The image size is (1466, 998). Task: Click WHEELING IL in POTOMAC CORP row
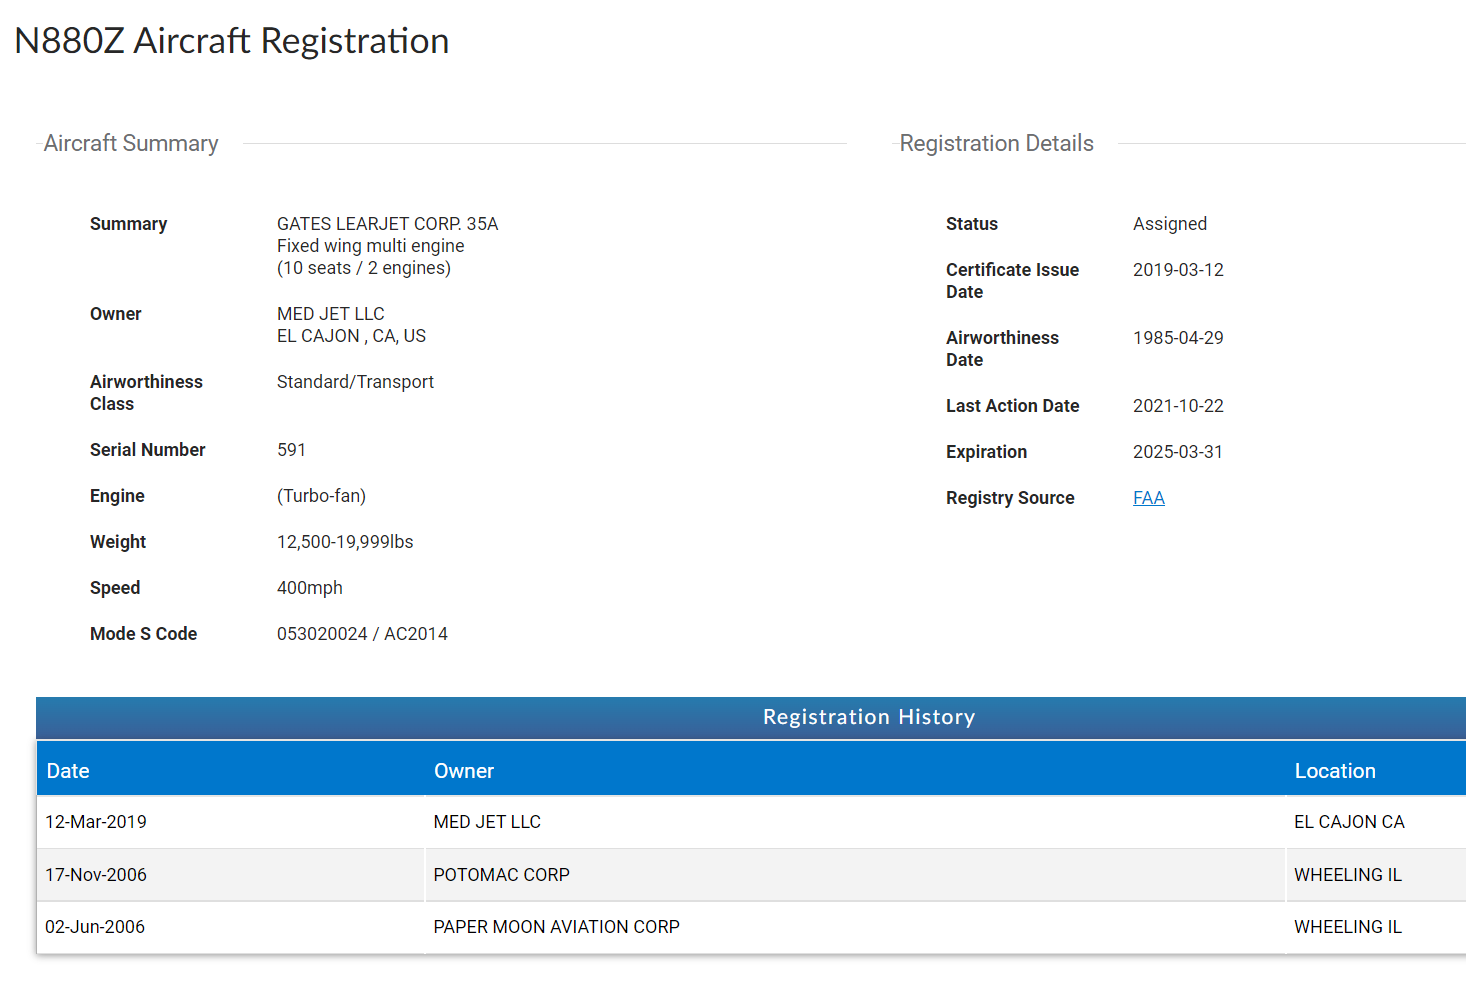click(x=1348, y=875)
